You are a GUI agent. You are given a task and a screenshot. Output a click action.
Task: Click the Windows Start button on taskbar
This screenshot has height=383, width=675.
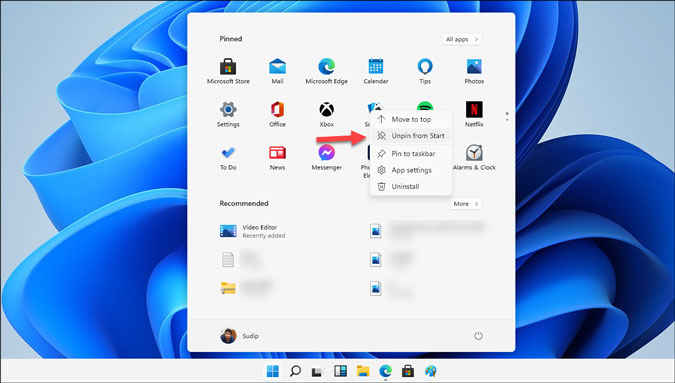tap(272, 371)
